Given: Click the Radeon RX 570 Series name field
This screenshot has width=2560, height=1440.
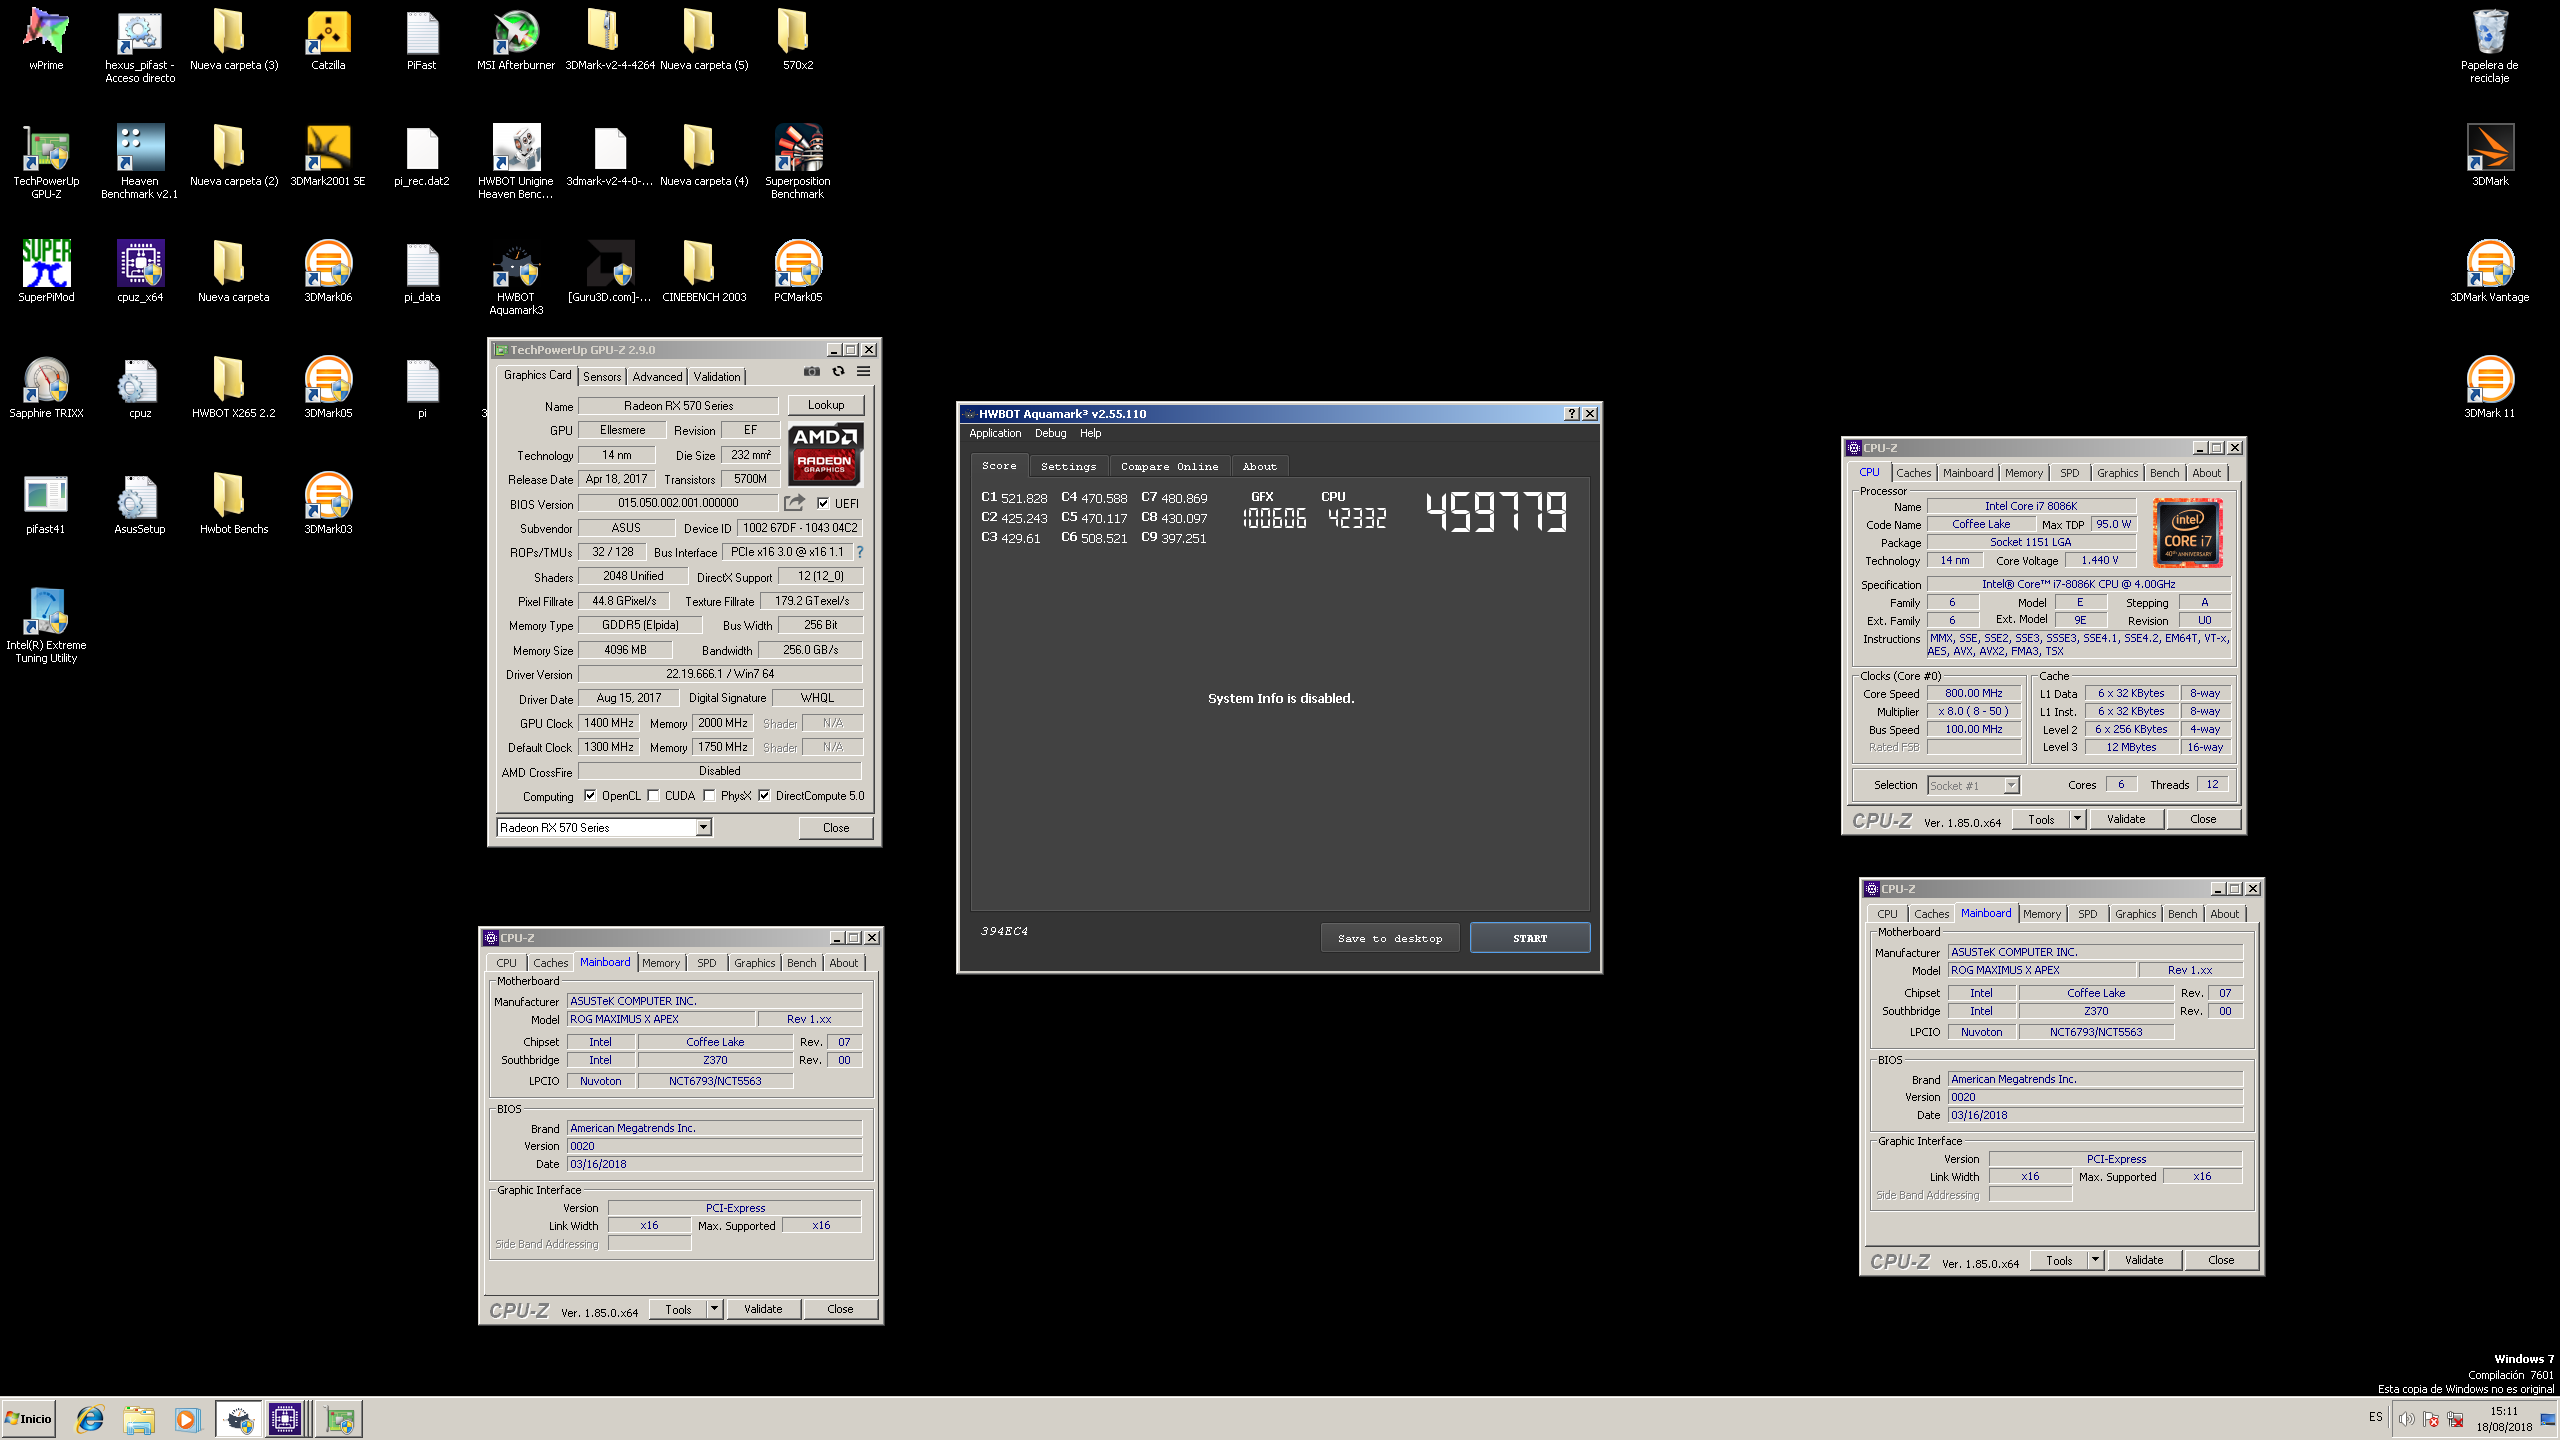Looking at the screenshot, I should click(678, 405).
